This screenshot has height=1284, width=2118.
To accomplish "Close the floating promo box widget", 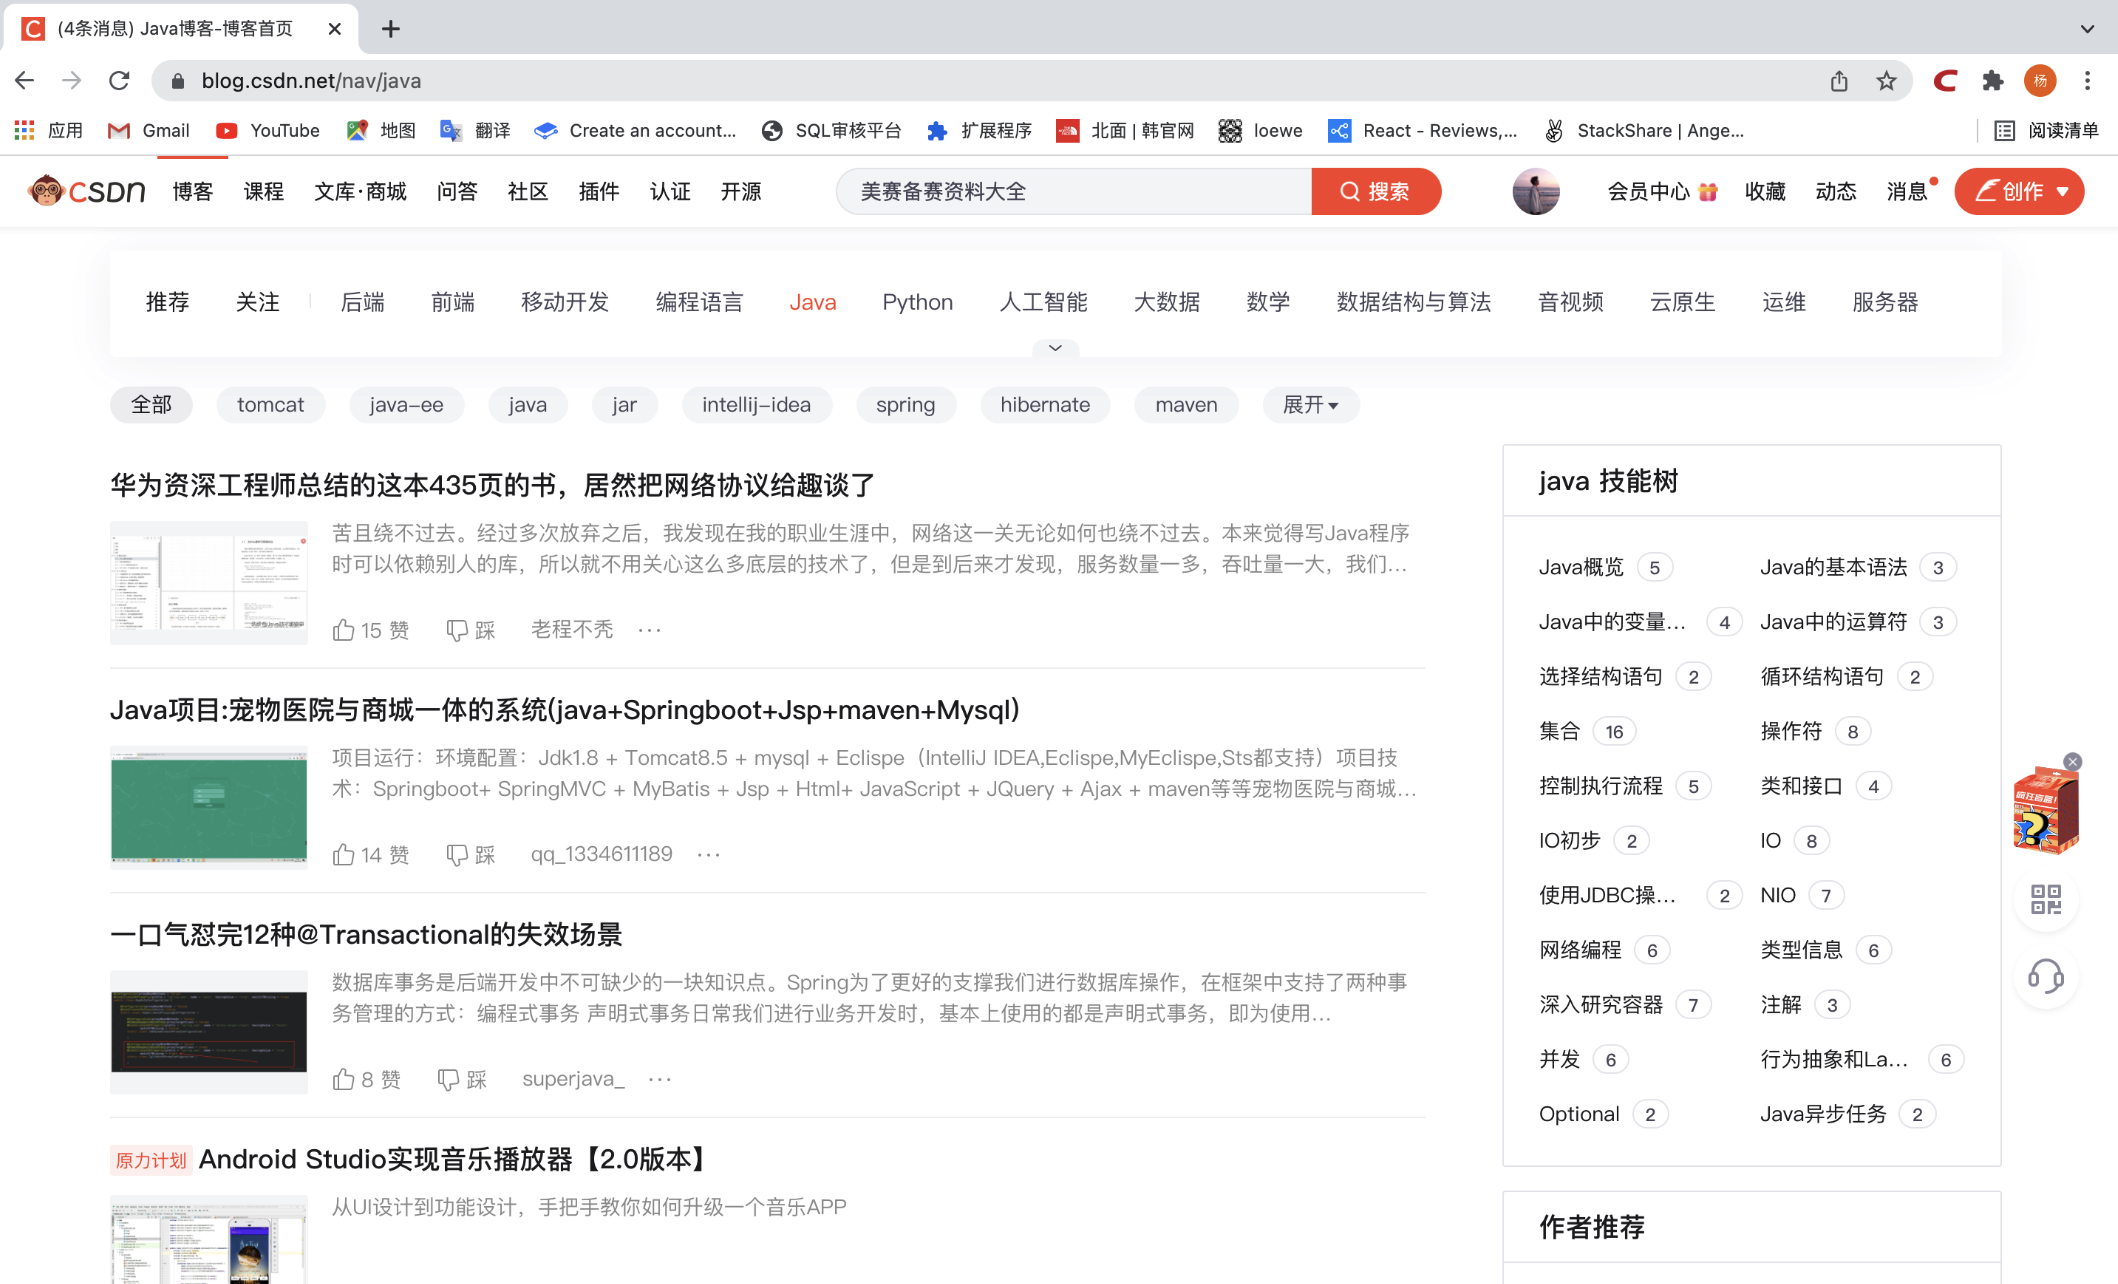I will click(x=2073, y=762).
